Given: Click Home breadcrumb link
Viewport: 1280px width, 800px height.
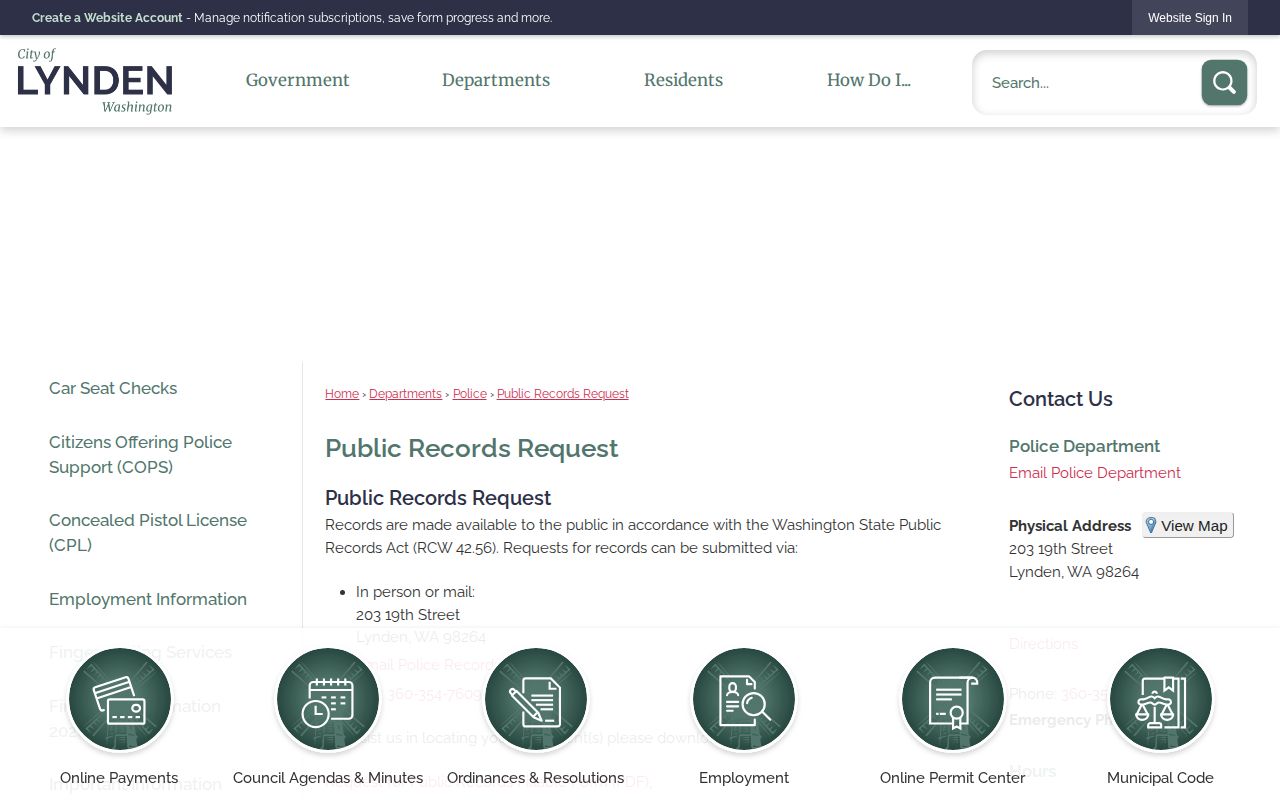Looking at the screenshot, I should coord(342,394).
